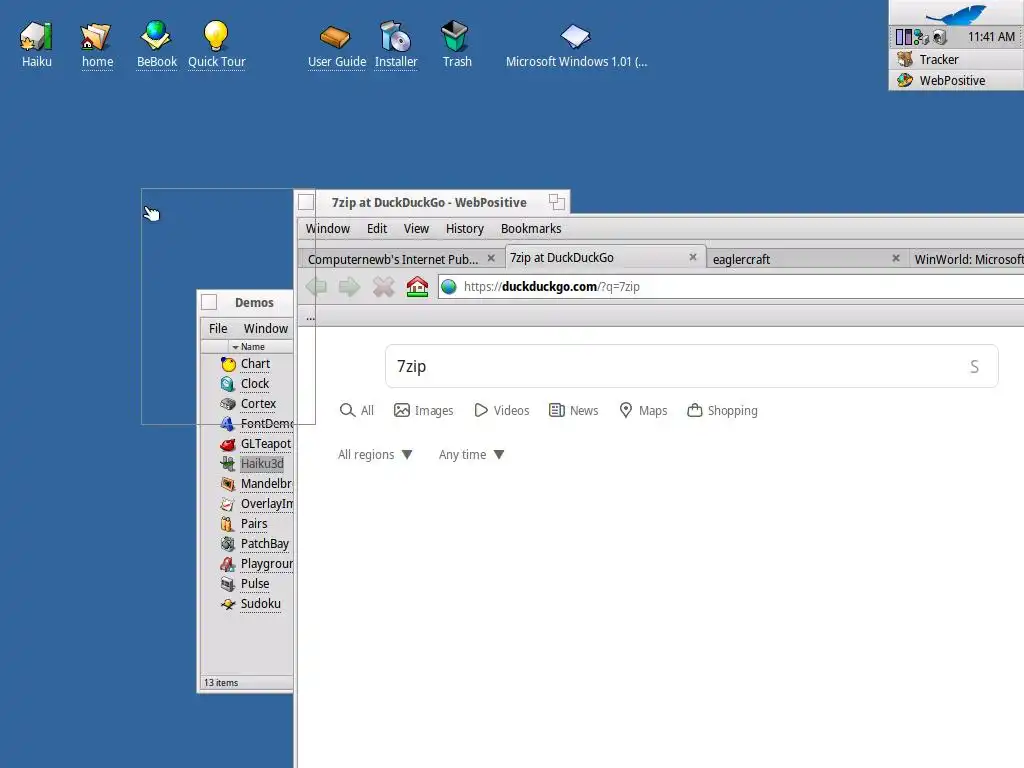Open the Trash desktop icon

click(x=455, y=36)
